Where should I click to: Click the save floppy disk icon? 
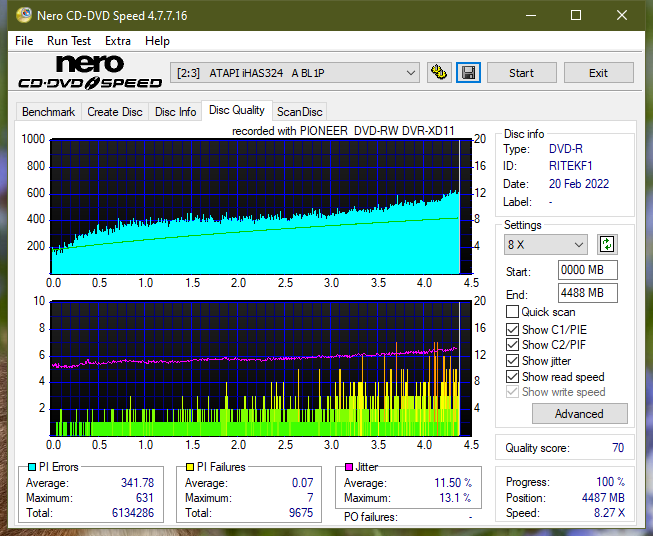coord(469,73)
